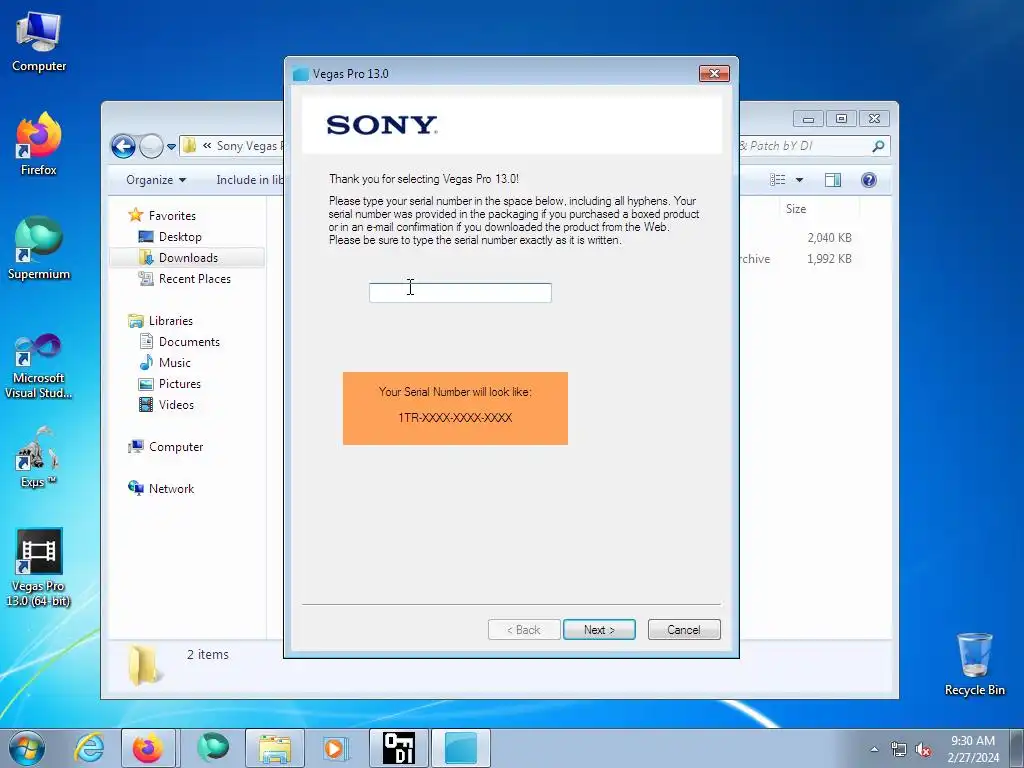Open view options dropdown arrow in Explorer

pyautogui.click(x=799, y=180)
